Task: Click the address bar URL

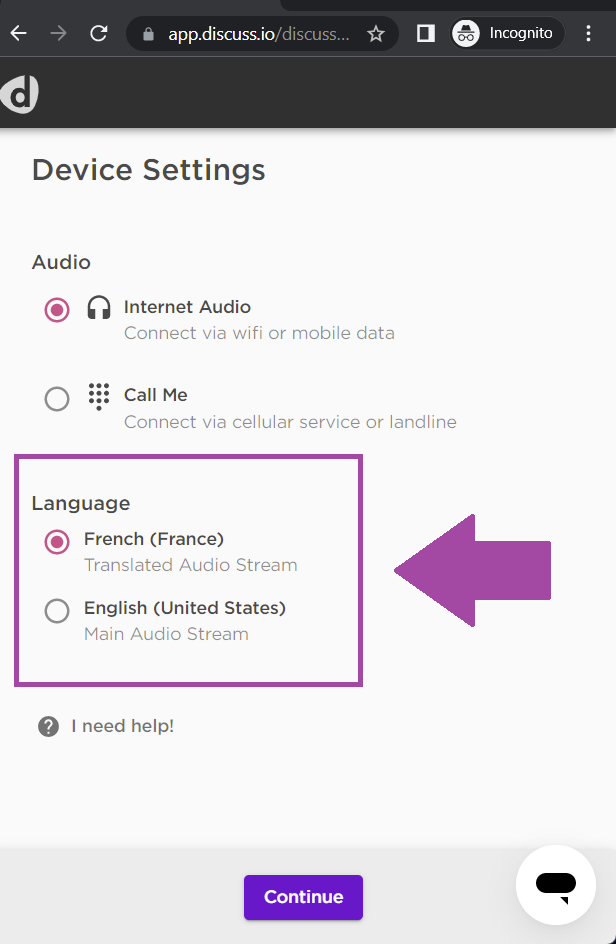Action: [258, 34]
